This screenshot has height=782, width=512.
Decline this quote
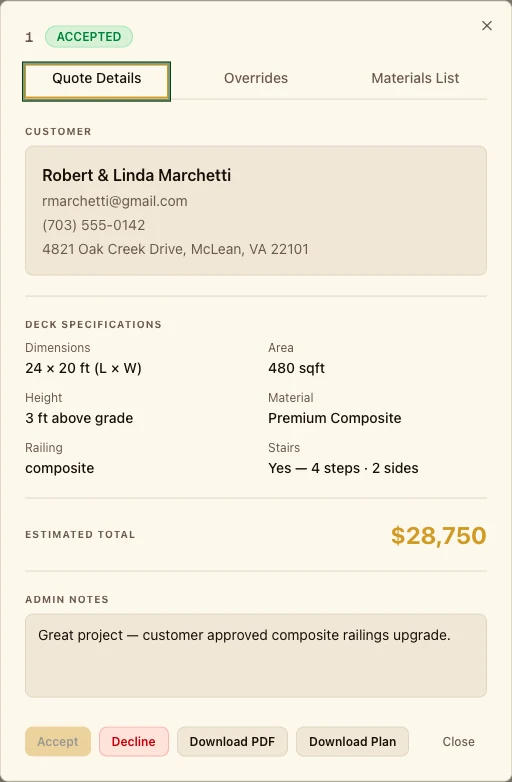pos(134,742)
